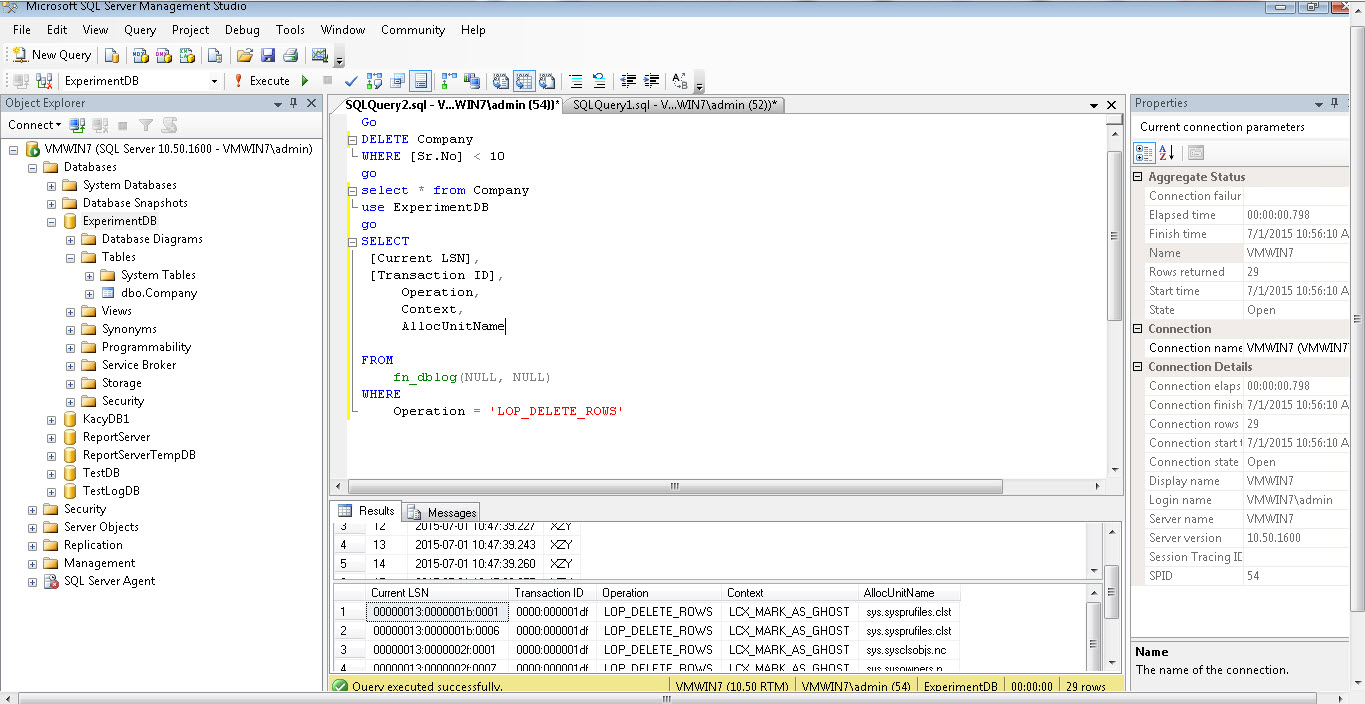The height and width of the screenshot is (704, 1365).
Task: Open the Query menu
Action: pyautogui.click(x=140, y=30)
